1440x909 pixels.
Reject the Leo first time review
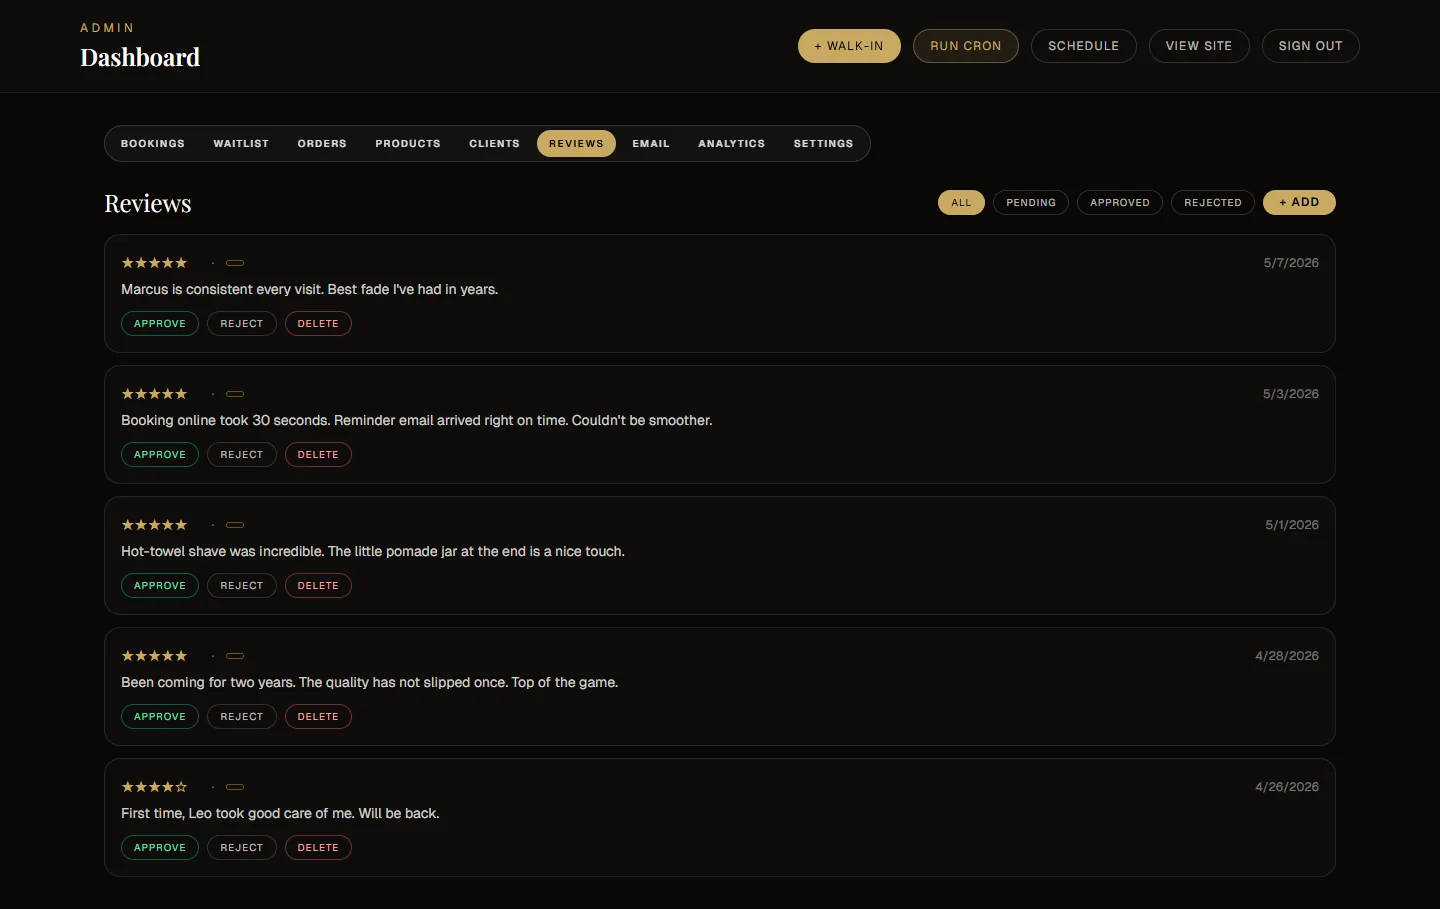tap(242, 848)
